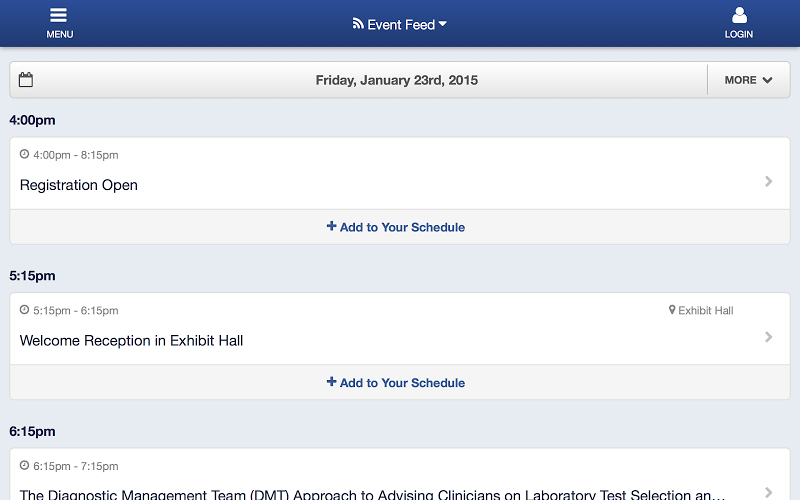Expand the MORE dropdown
Image resolution: width=800 pixels, height=500 pixels.
748,80
